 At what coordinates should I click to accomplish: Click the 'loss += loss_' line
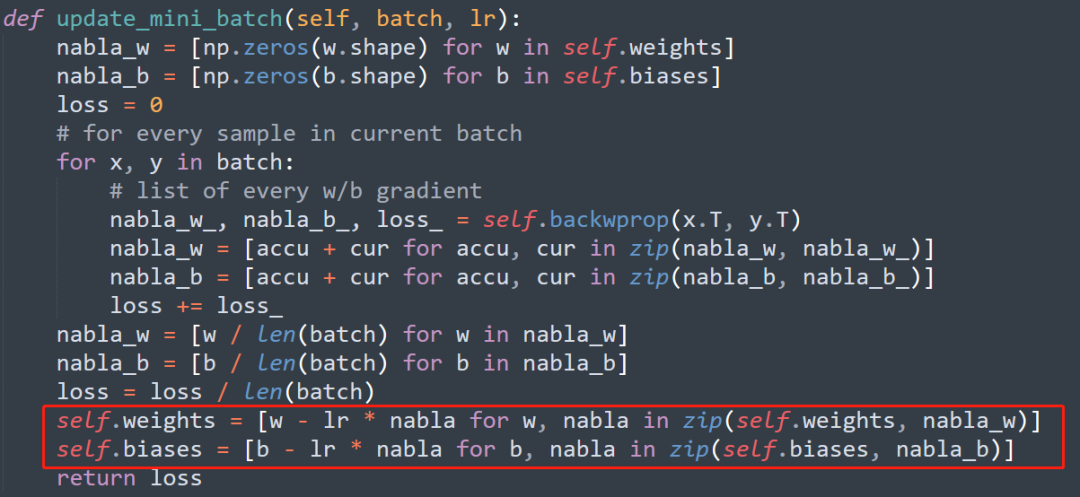click(x=196, y=306)
